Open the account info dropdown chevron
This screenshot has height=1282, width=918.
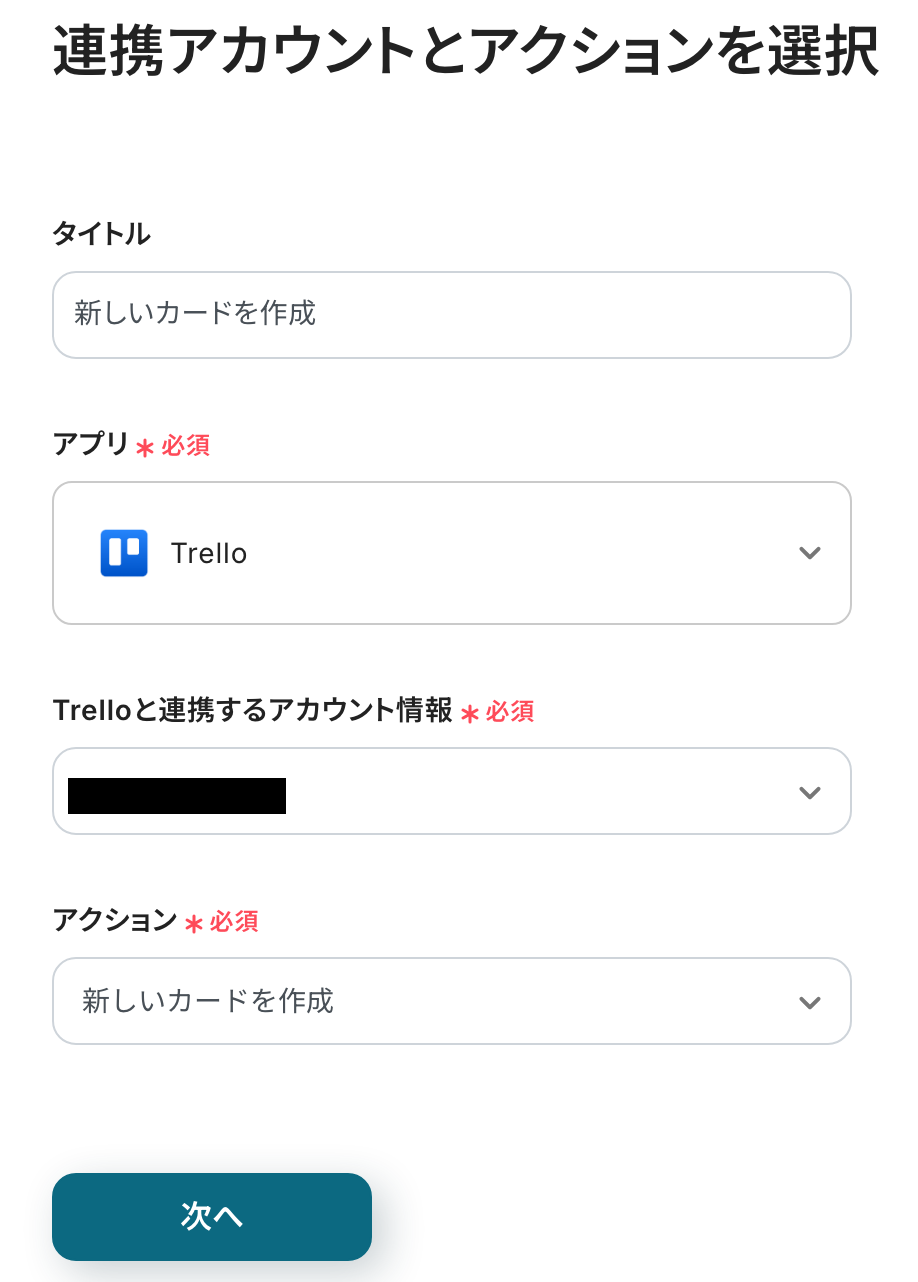pyautogui.click(x=810, y=792)
